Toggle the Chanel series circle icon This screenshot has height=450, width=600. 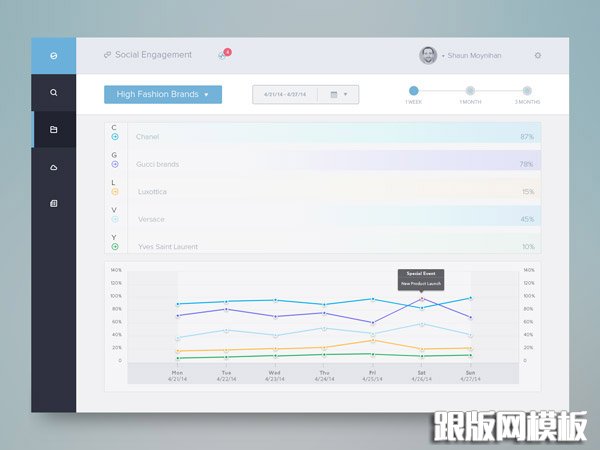click(115, 137)
